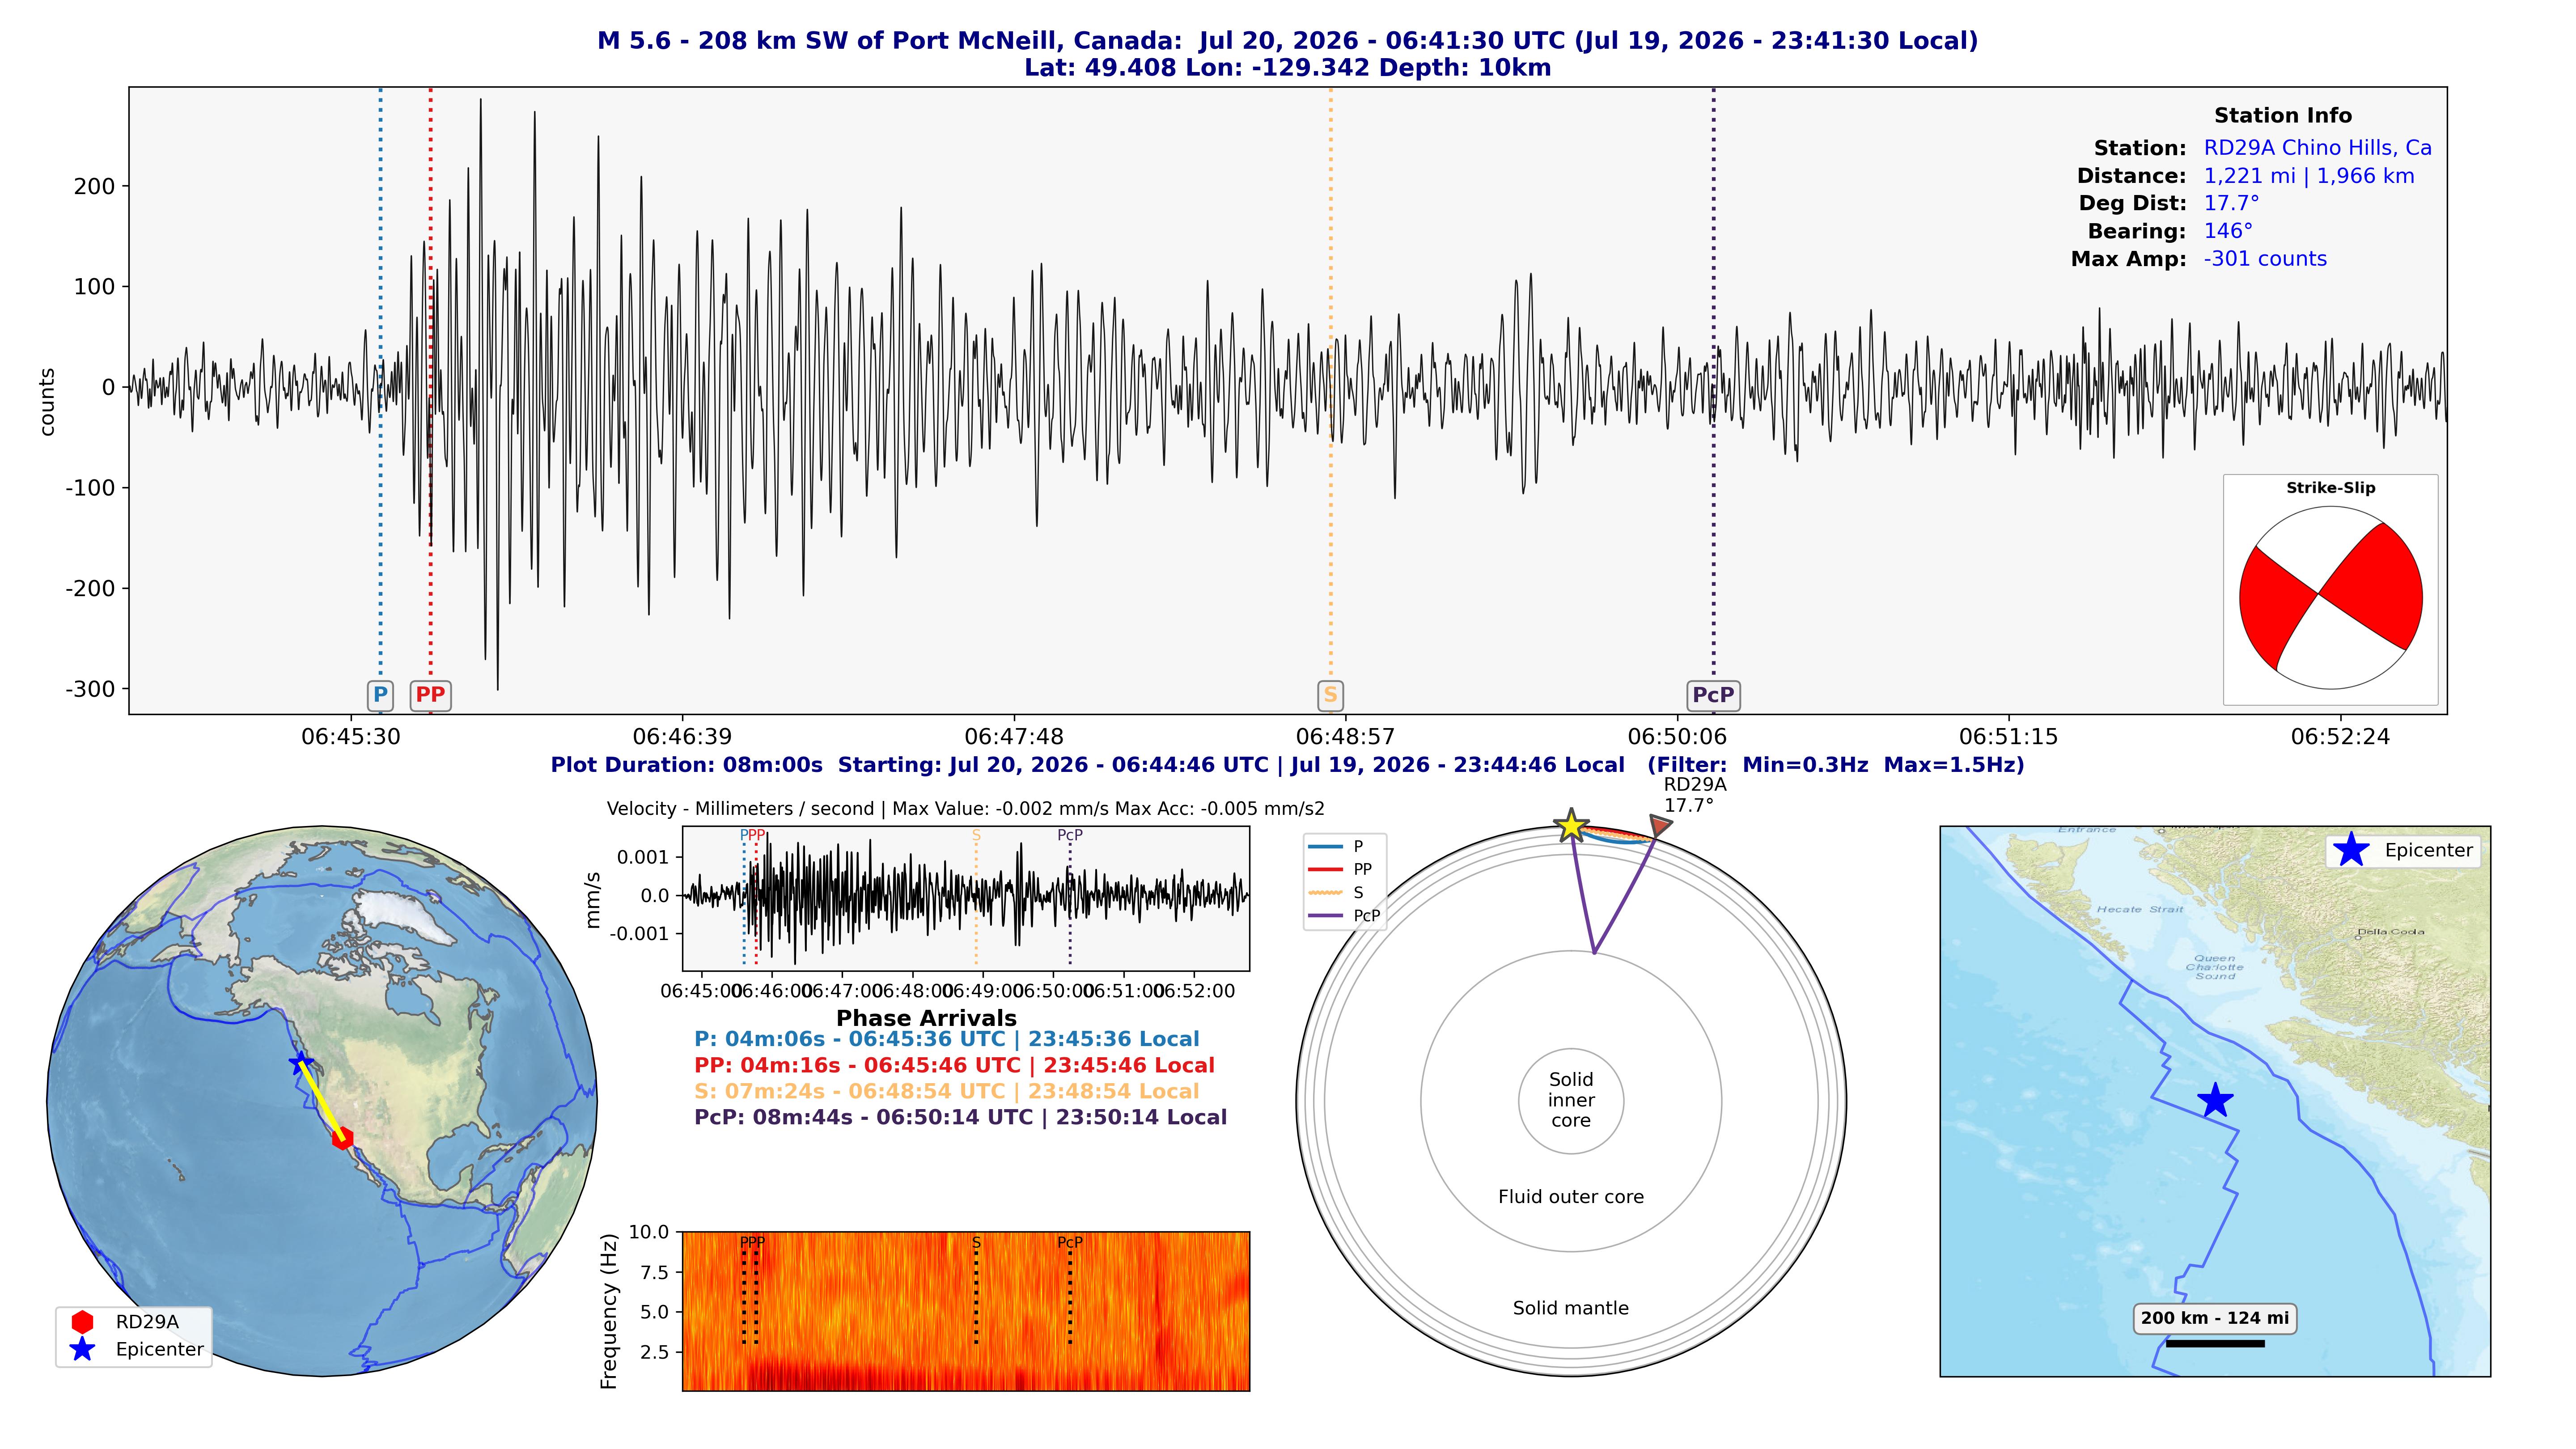Select the P phase marker box on the seismogram
This screenshot has height=1449, width=2576.
(380, 695)
